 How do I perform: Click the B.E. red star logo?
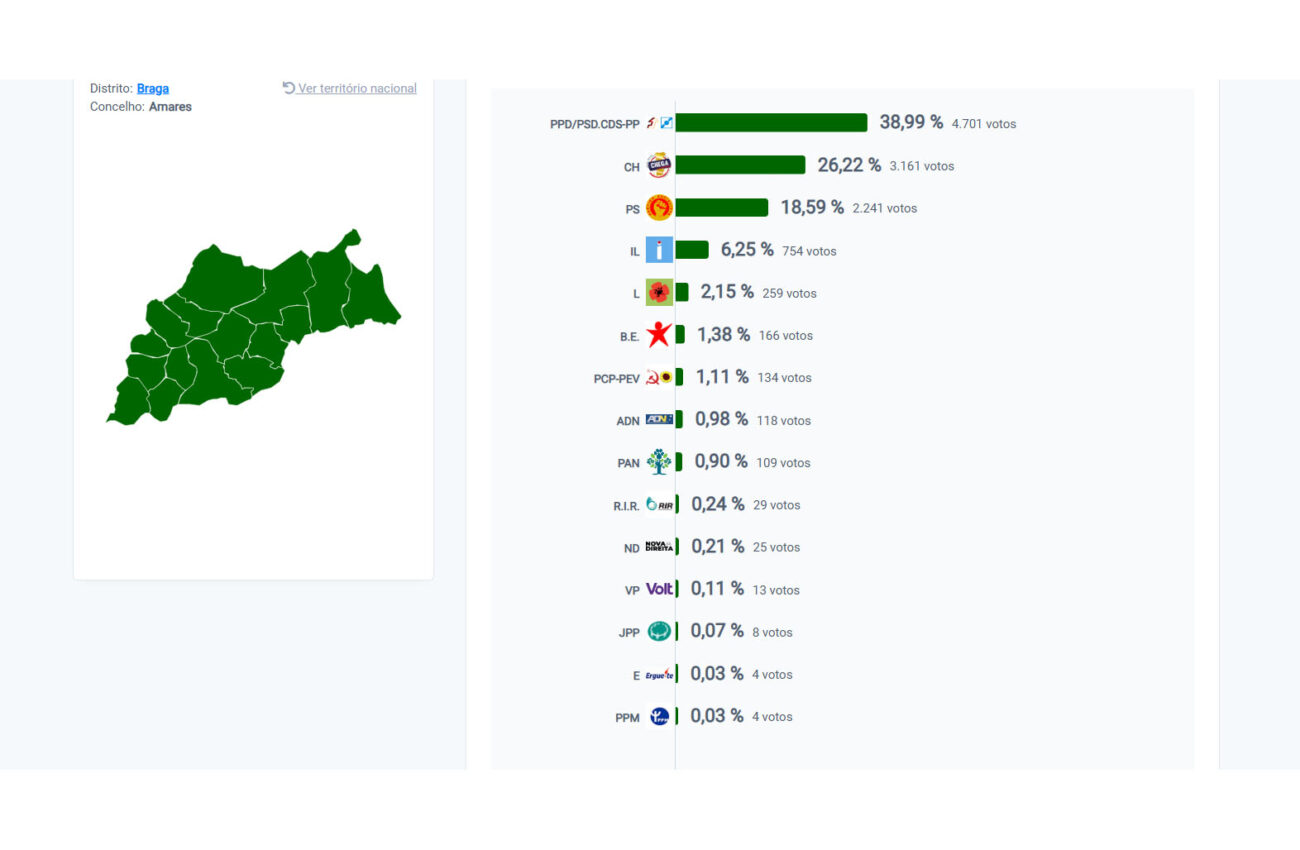coord(659,335)
